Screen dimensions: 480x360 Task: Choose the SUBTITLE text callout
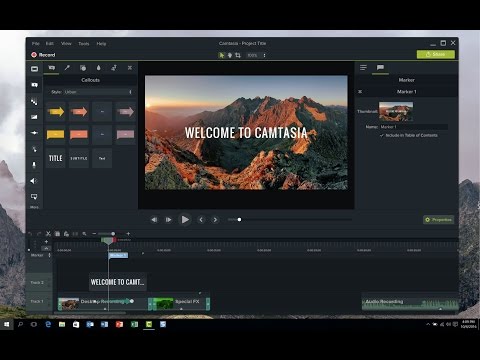point(79,158)
